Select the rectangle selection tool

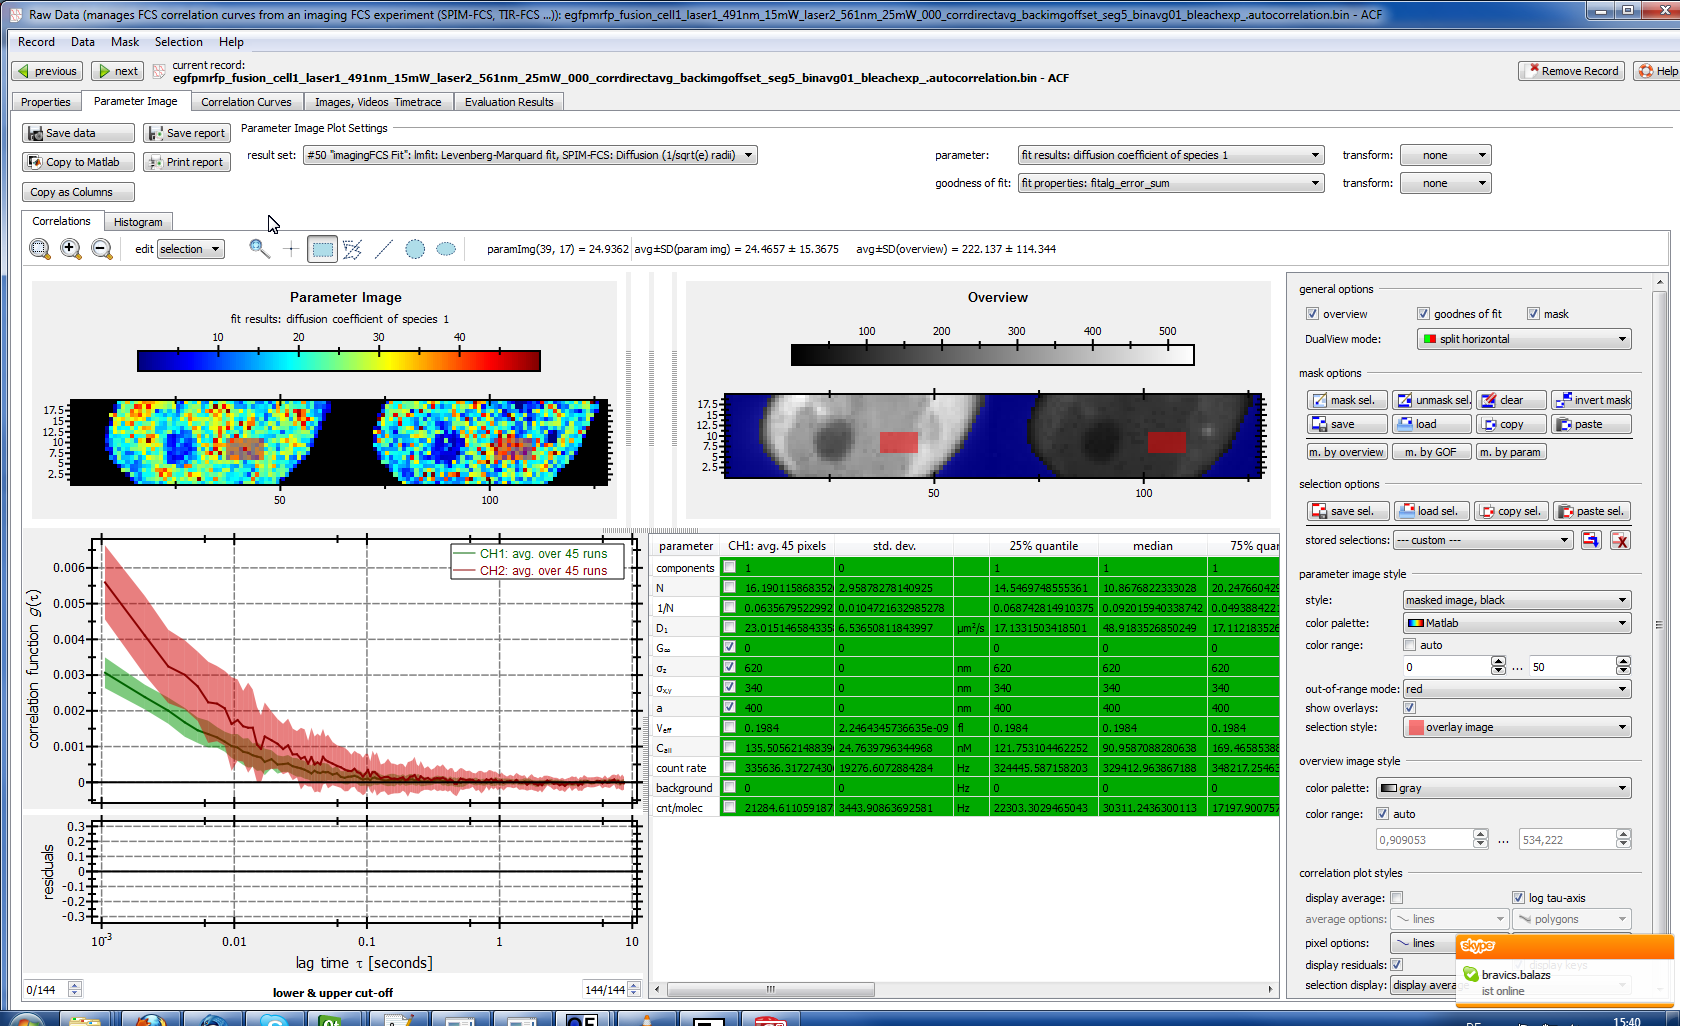(x=322, y=249)
